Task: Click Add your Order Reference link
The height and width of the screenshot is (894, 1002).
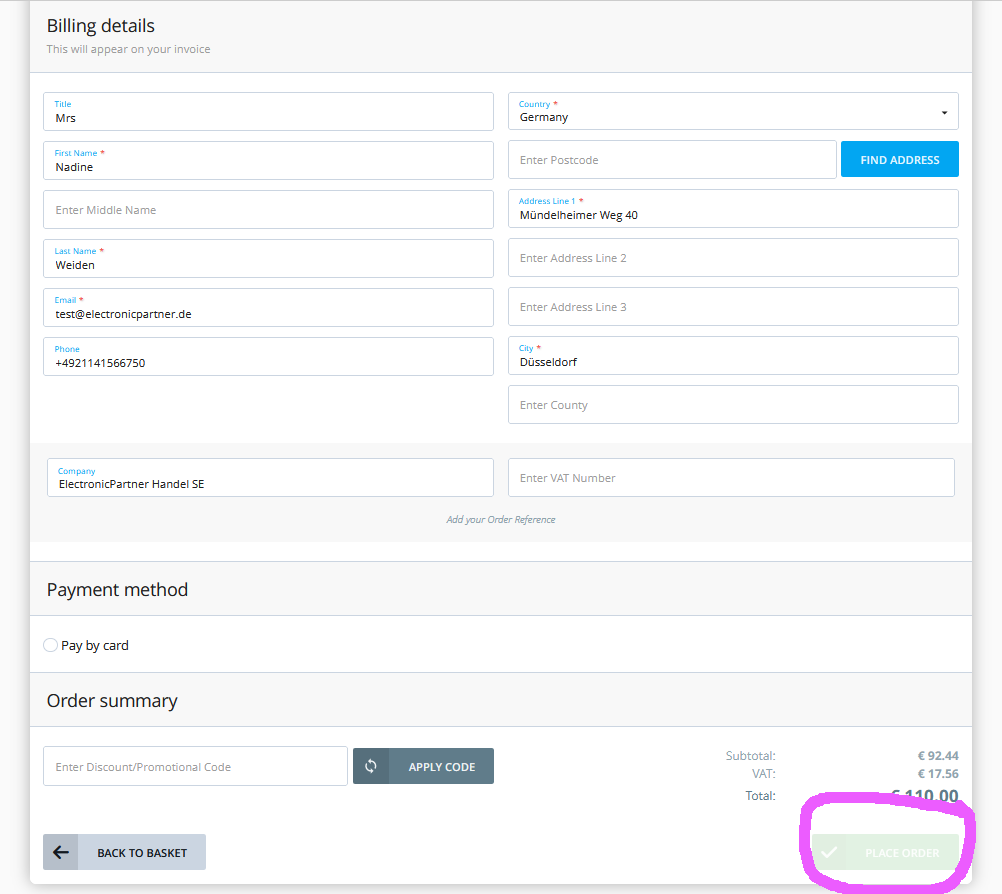Action: click(500, 520)
